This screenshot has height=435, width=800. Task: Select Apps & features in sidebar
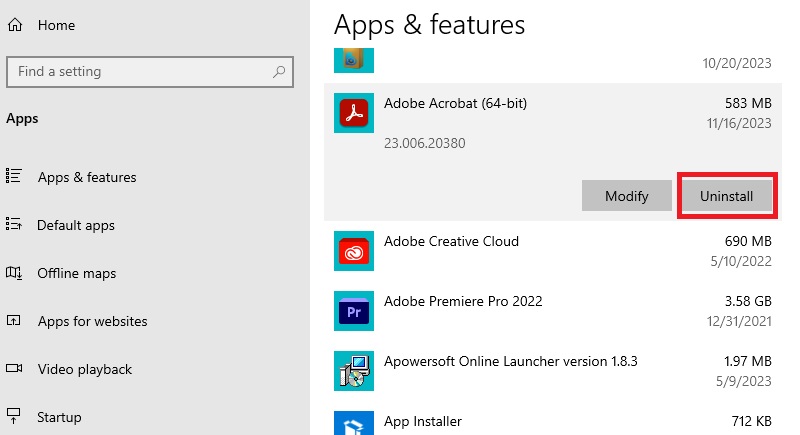(x=87, y=177)
